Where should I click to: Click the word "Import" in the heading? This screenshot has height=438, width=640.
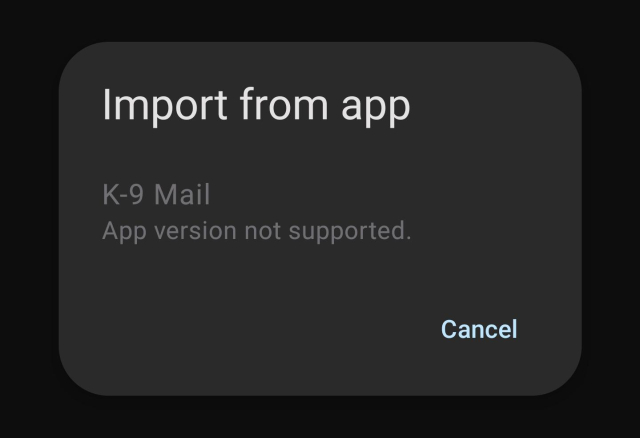point(164,105)
